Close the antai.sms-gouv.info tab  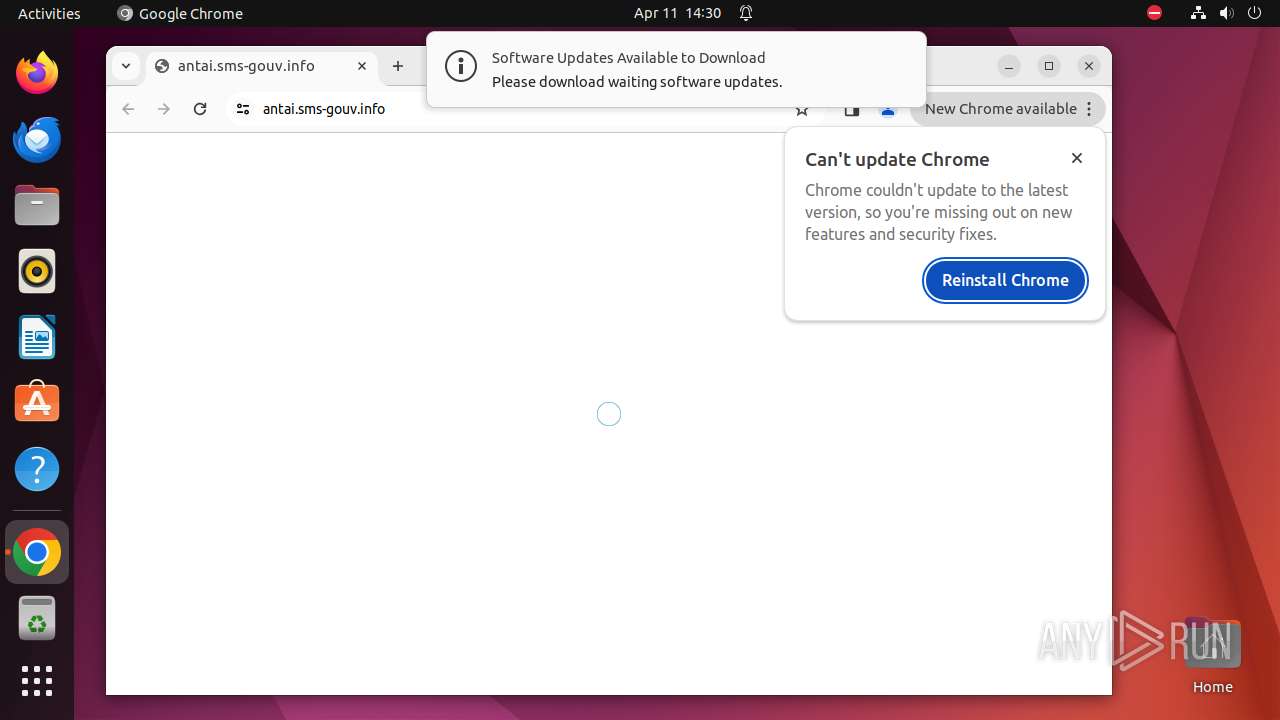pyautogui.click(x=362, y=66)
